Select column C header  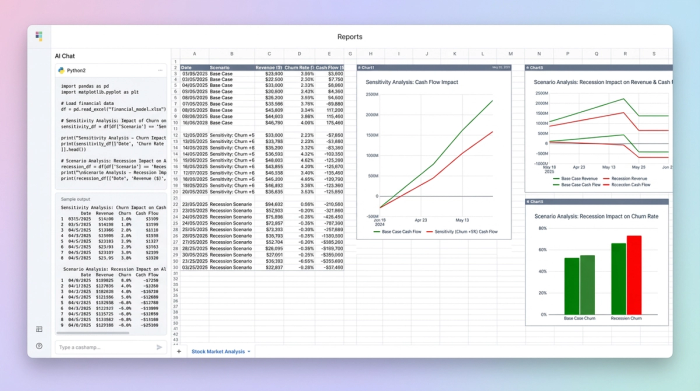tap(269, 54)
